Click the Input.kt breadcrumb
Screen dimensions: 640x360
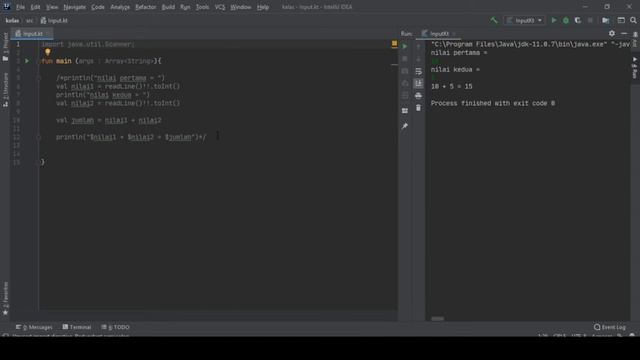[54, 20]
